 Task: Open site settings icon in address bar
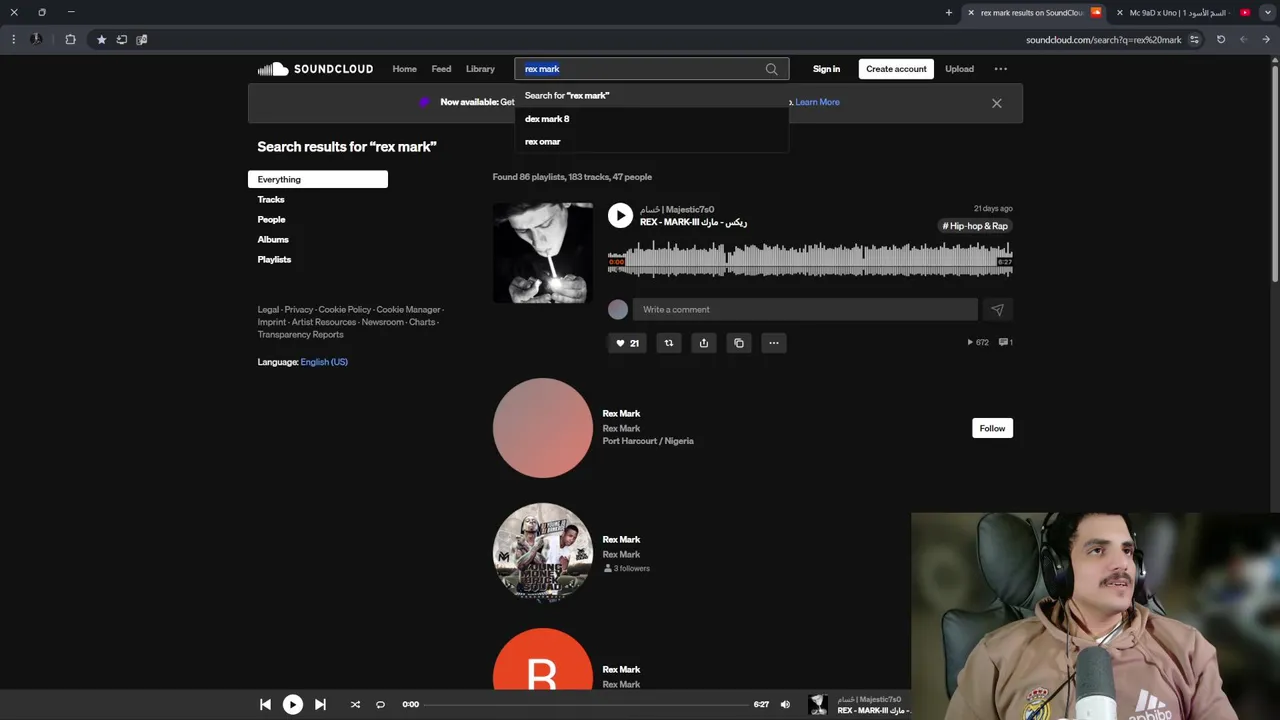(x=1194, y=39)
